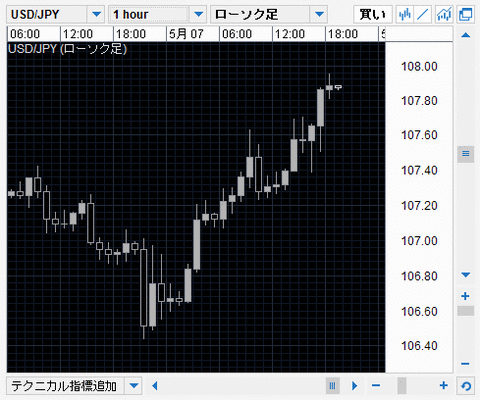Select the trend line drawing tool
The height and width of the screenshot is (400, 480).
[423, 14]
